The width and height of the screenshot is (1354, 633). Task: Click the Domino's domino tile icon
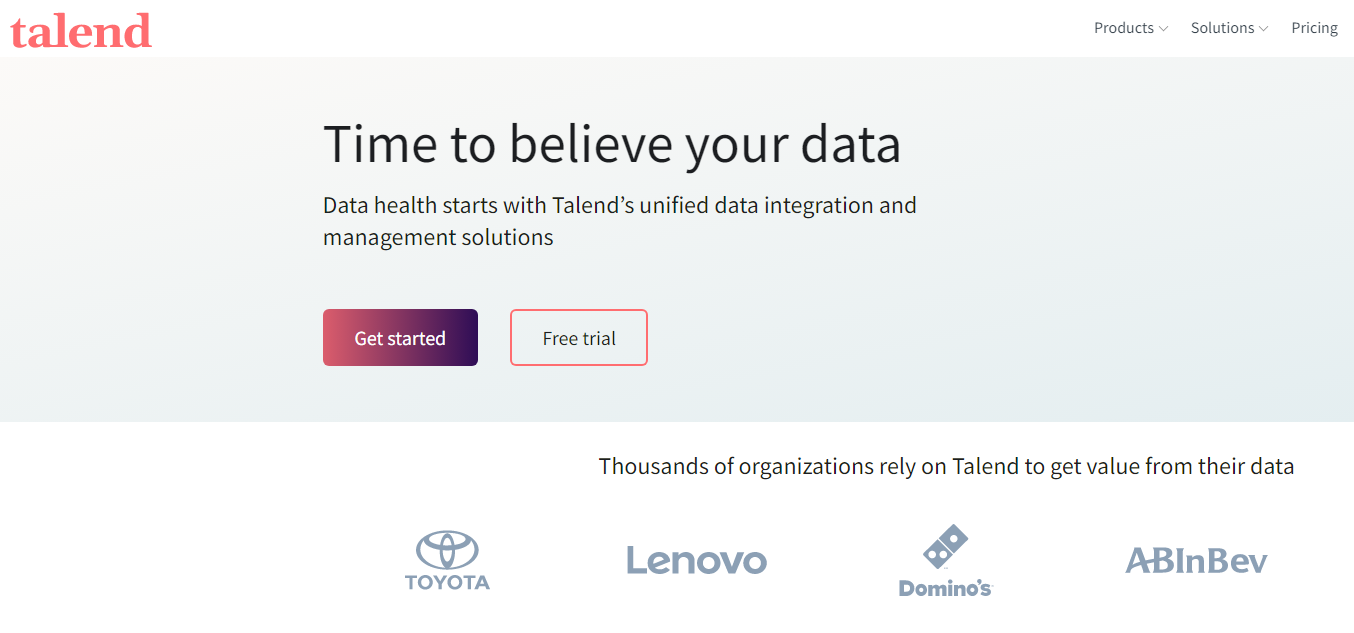tap(945, 547)
